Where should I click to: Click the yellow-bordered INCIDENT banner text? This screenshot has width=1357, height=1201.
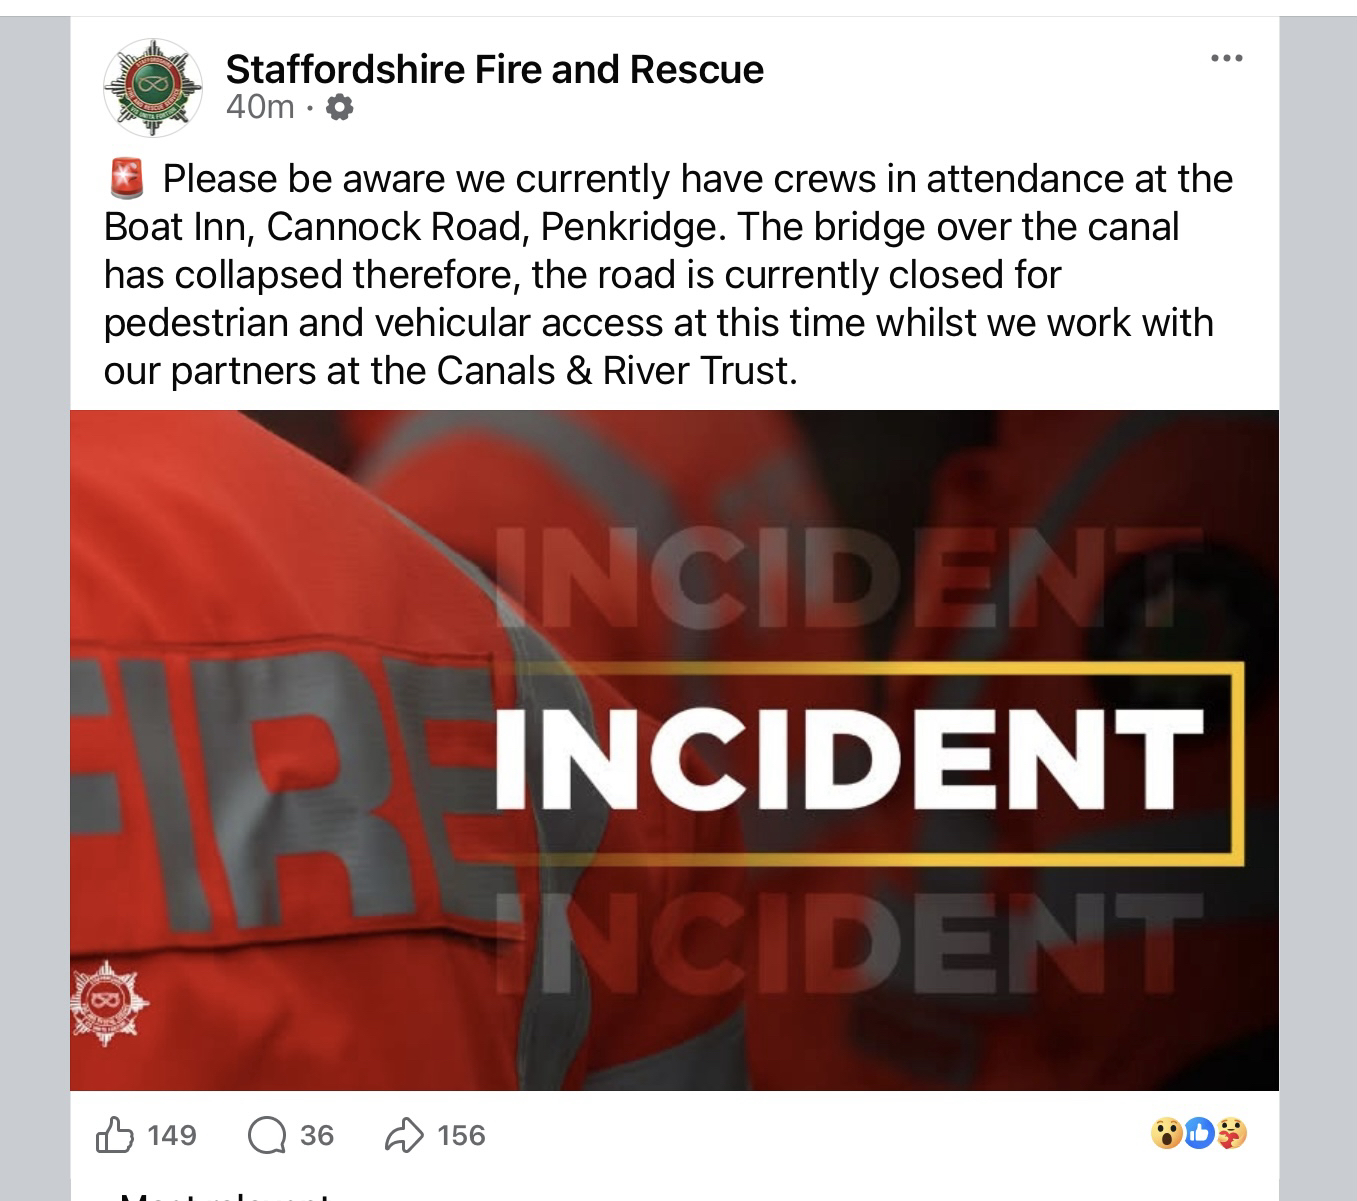pyautogui.click(x=850, y=760)
